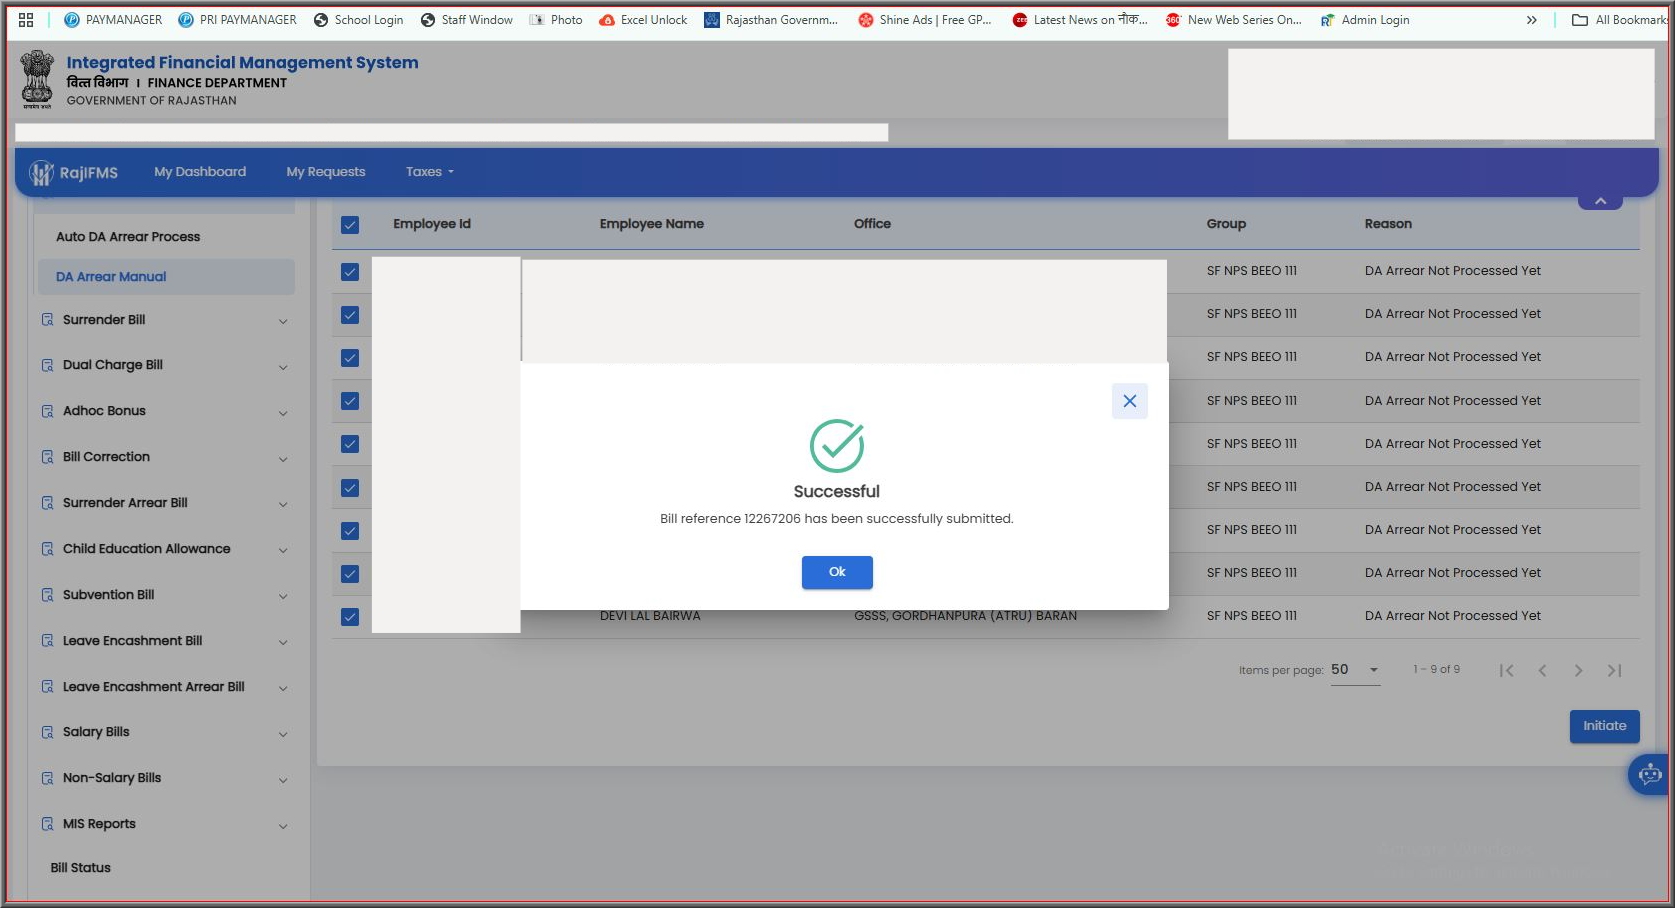1675x908 pixels.
Task: Click Adhoc Bonus sidebar icon
Action: (x=47, y=411)
